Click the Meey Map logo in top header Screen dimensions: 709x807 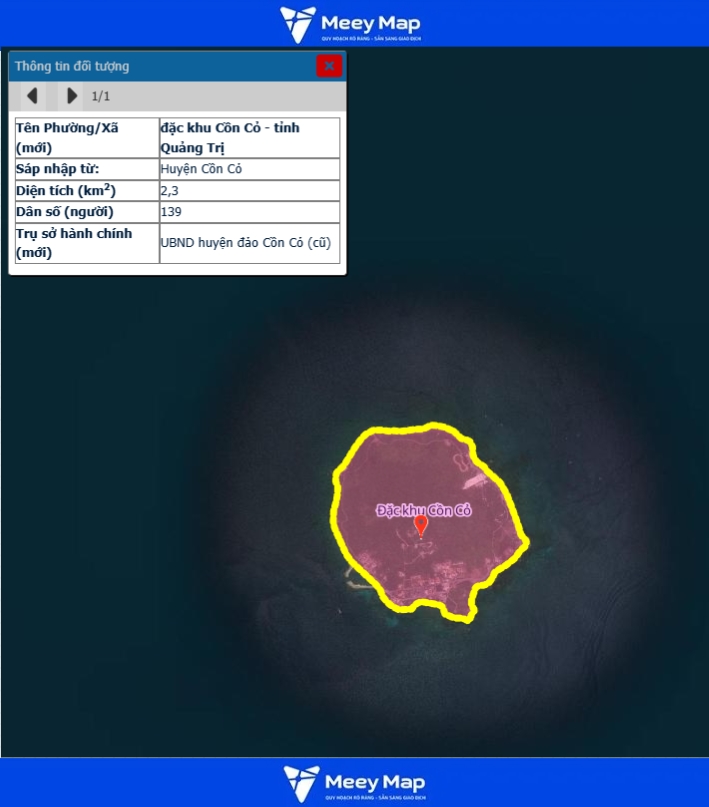(x=354, y=23)
